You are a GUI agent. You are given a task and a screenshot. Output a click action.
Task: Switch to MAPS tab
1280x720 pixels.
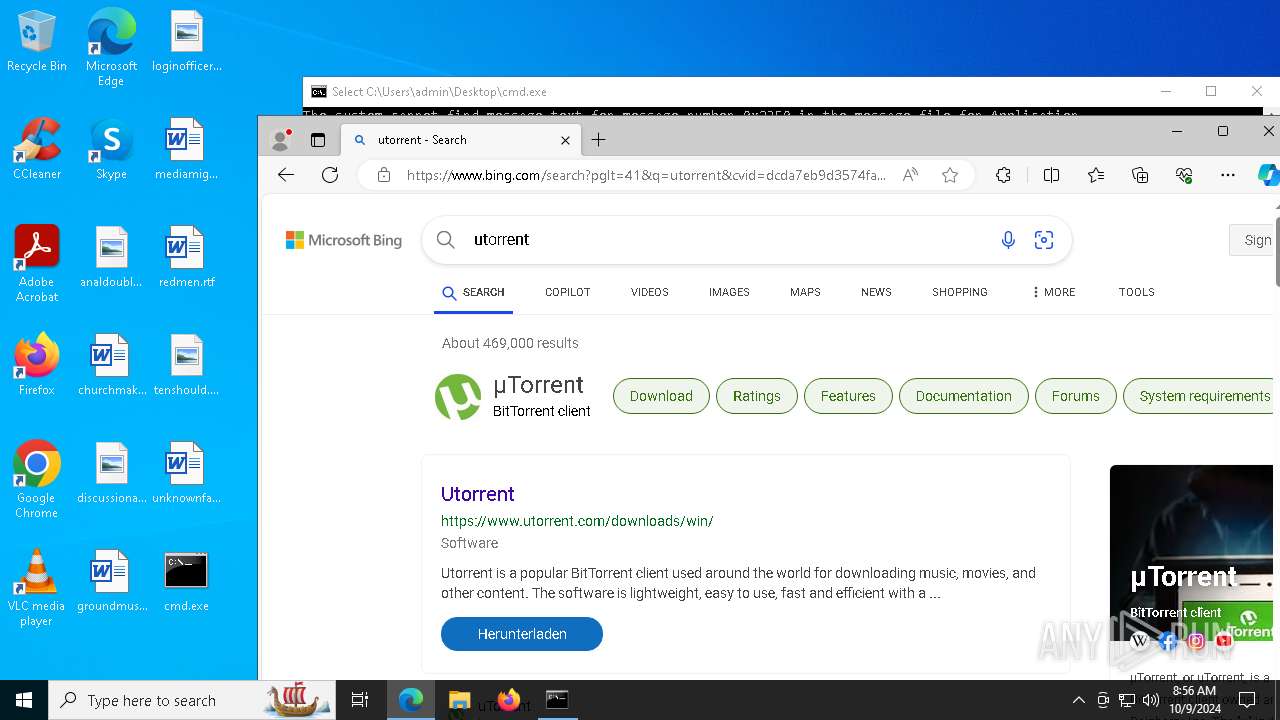tap(805, 292)
